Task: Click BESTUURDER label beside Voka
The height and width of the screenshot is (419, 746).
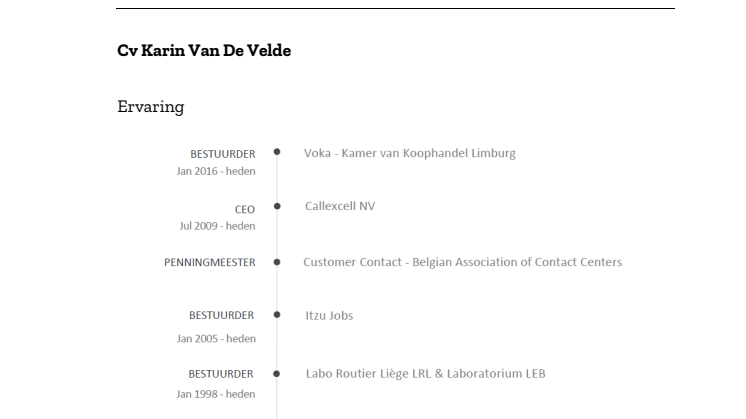Action: (223, 154)
